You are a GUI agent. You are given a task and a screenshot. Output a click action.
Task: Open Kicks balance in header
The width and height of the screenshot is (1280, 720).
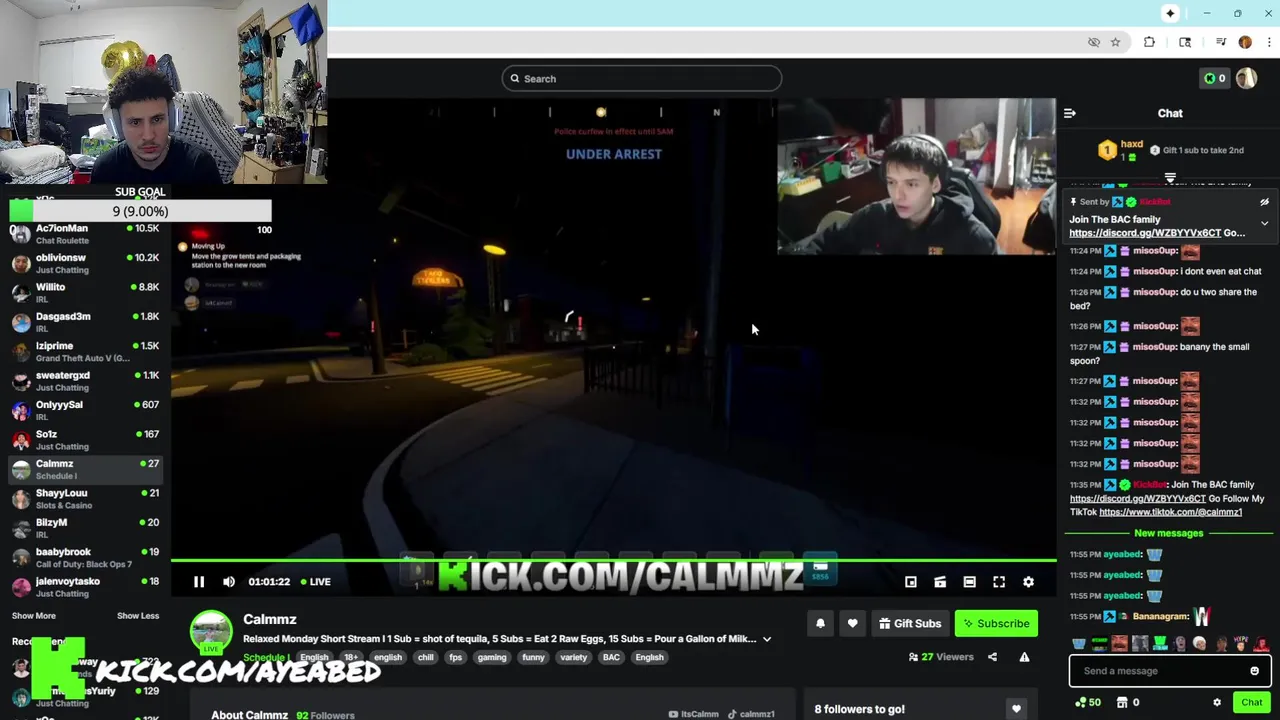(x=1214, y=79)
